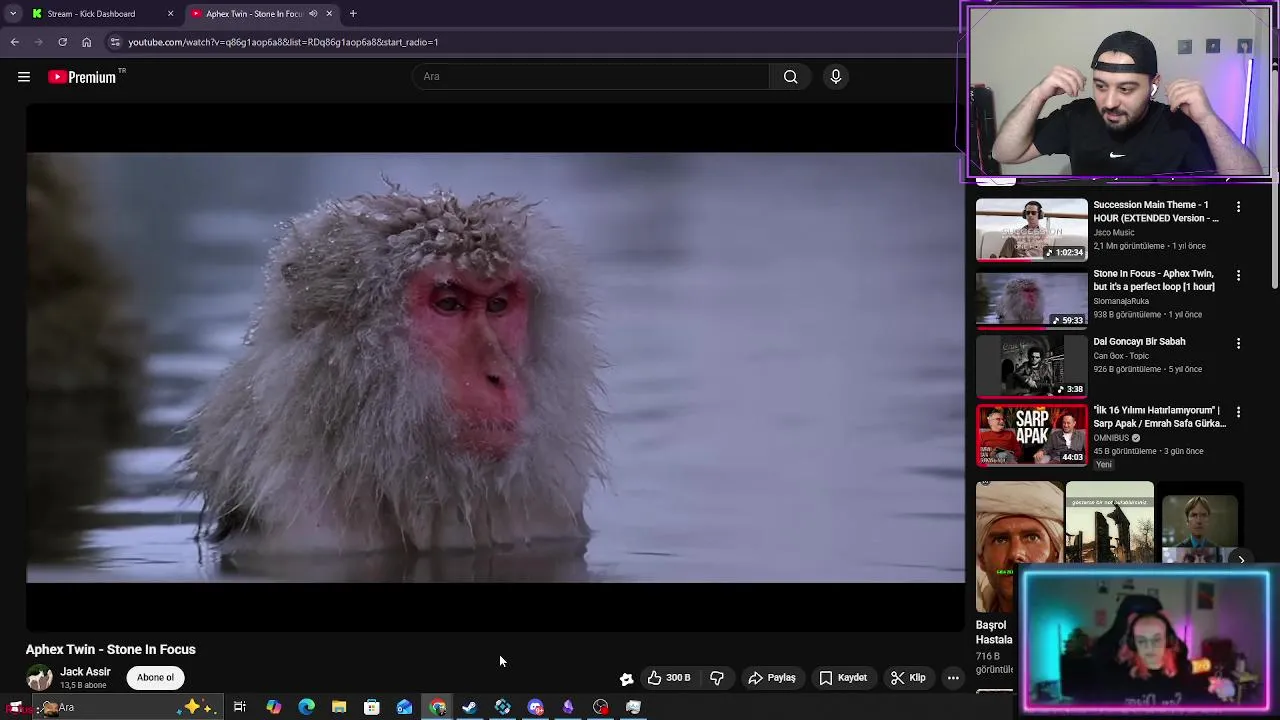
Task: Click the search magnifier button
Action: 790,77
